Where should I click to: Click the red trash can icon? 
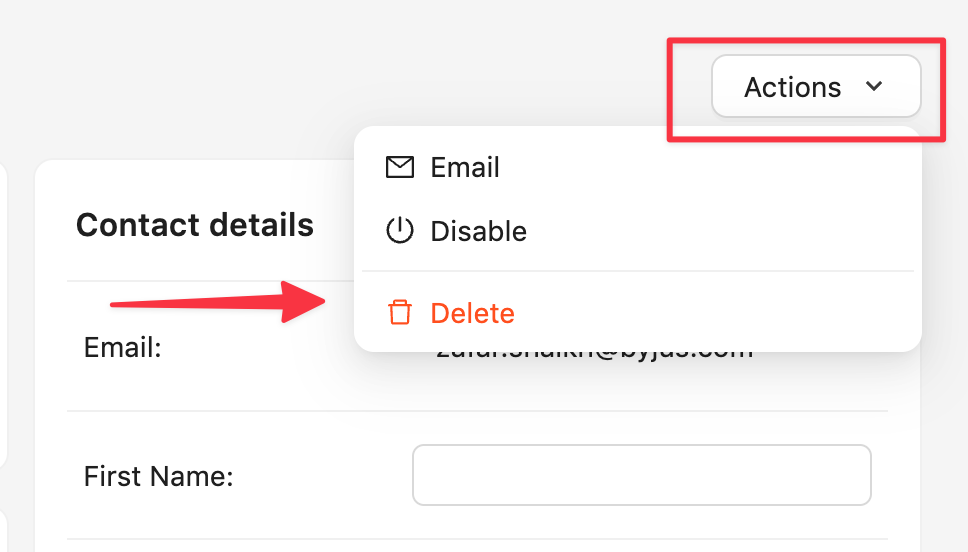(x=399, y=313)
